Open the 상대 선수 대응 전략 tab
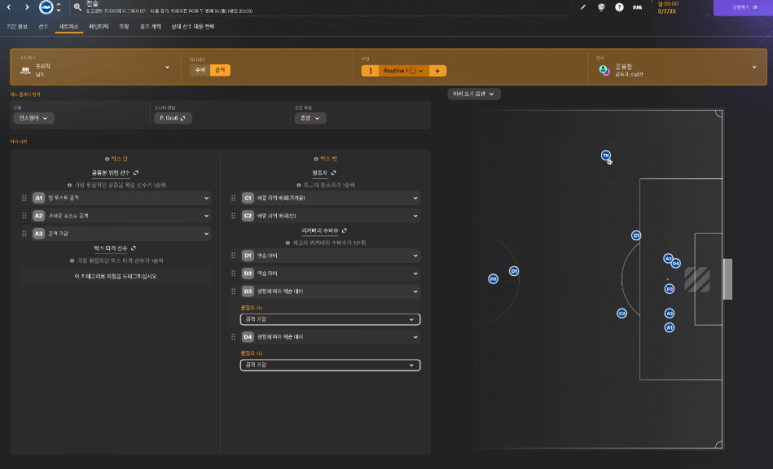The width and height of the screenshot is (773, 469). click(x=193, y=27)
